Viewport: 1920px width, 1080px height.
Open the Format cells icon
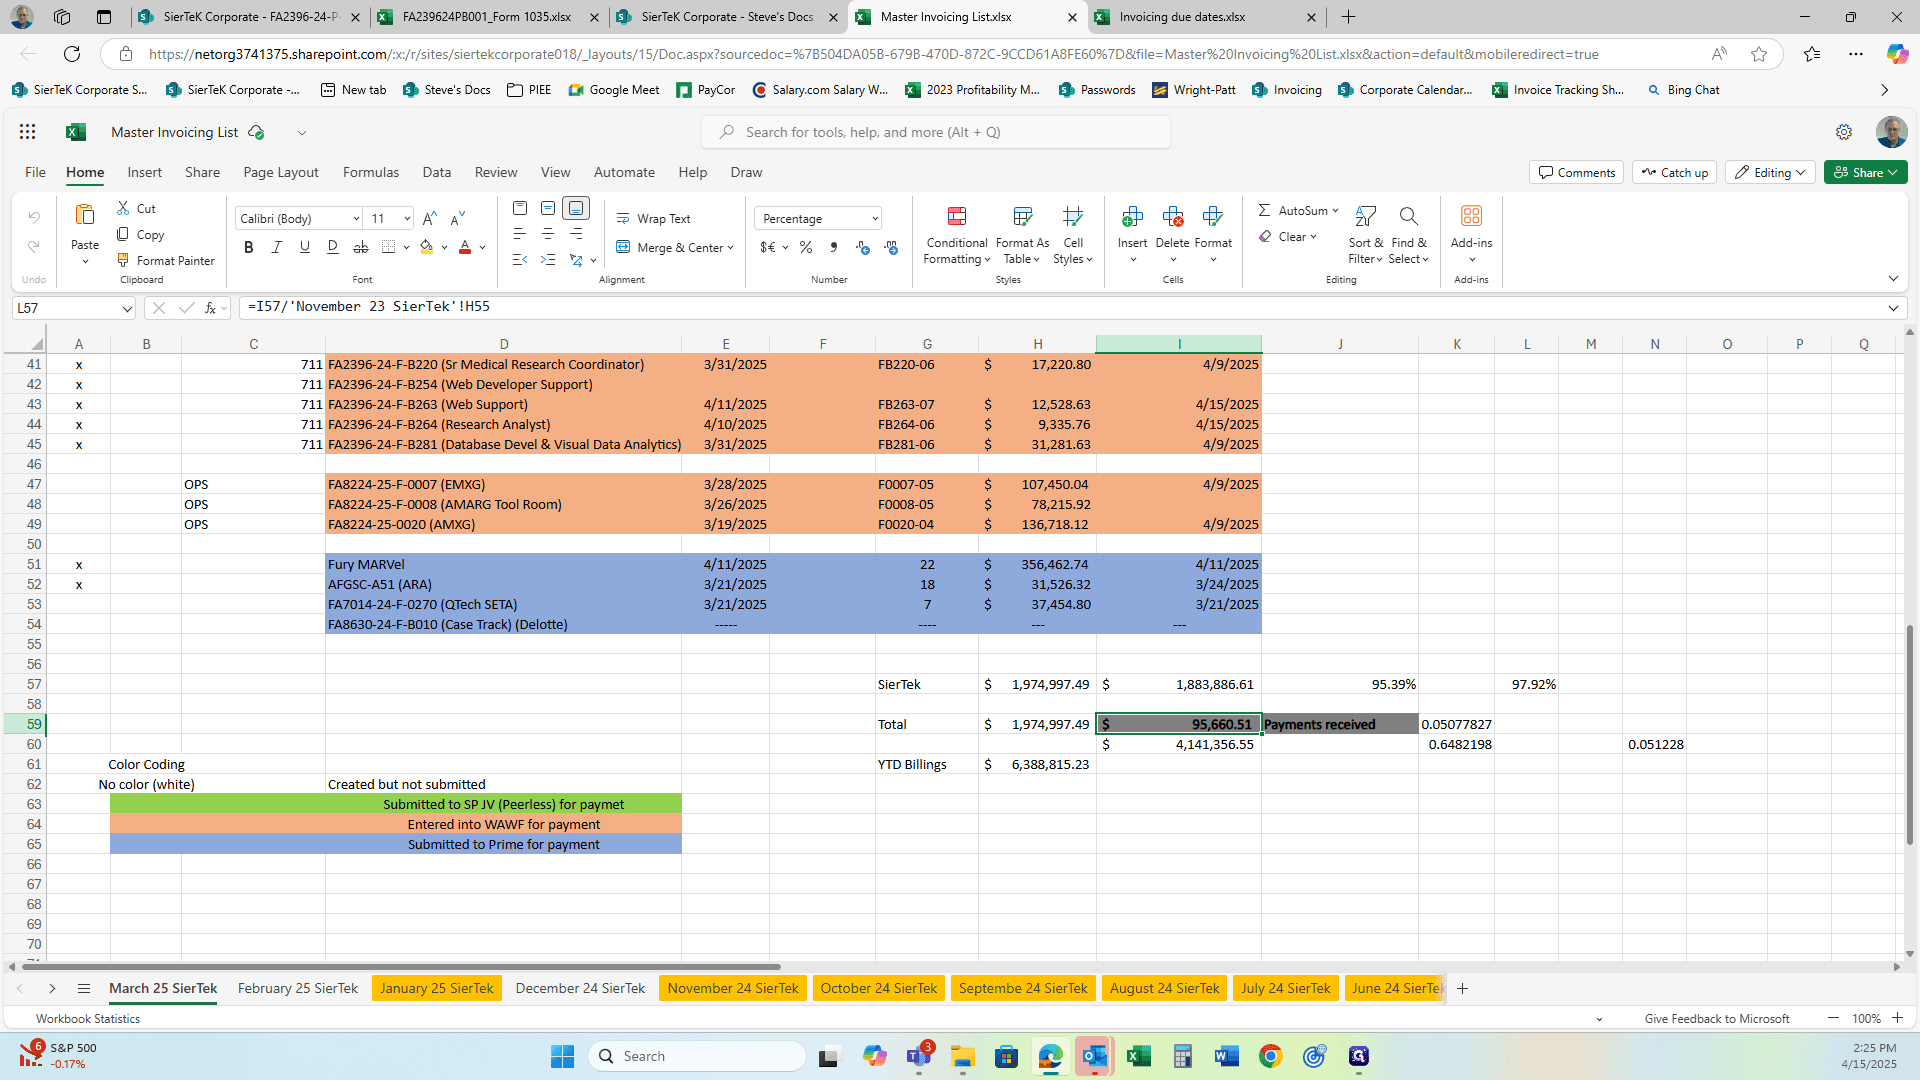pos(1213,216)
